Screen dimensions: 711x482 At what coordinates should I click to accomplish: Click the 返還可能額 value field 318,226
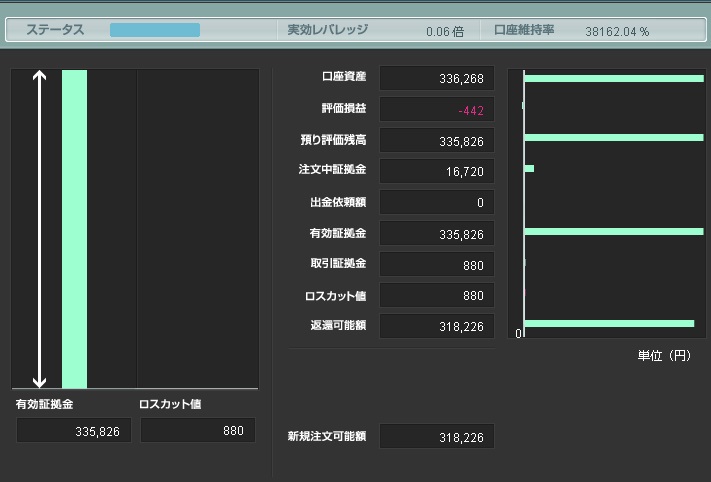437,326
